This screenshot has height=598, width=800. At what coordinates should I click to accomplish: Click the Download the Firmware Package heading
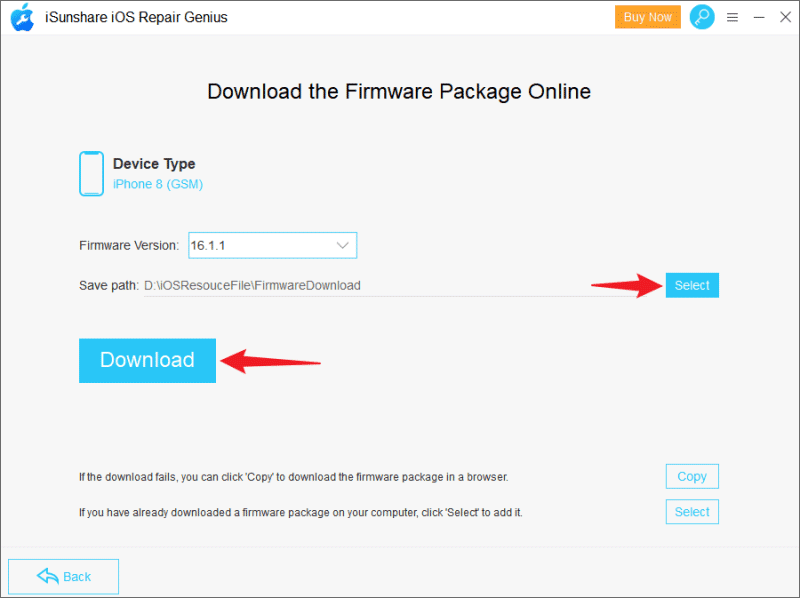tap(399, 92)
